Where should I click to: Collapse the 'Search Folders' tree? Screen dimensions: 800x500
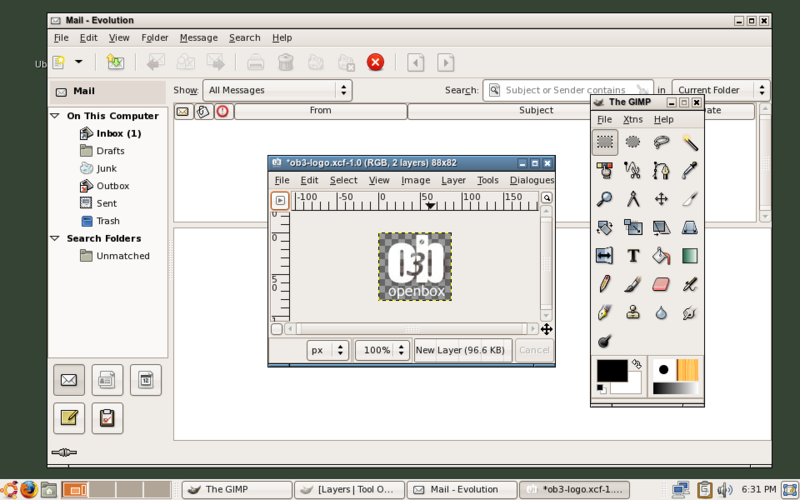tap(55, 238)
